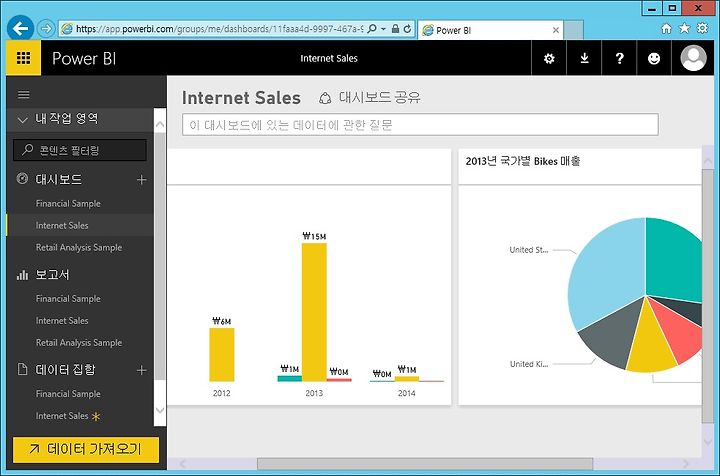This screenshot has width=720, height=476.
Task: Click the 대시보드 section gauge icon
Action: pos(22,179)
